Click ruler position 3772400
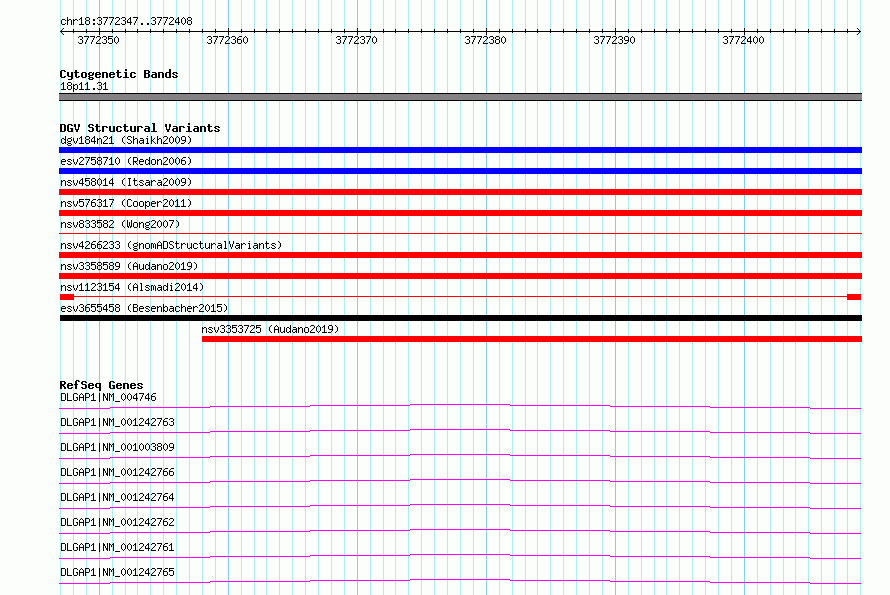Screen dimensions: 890x595 coord(743,40)
